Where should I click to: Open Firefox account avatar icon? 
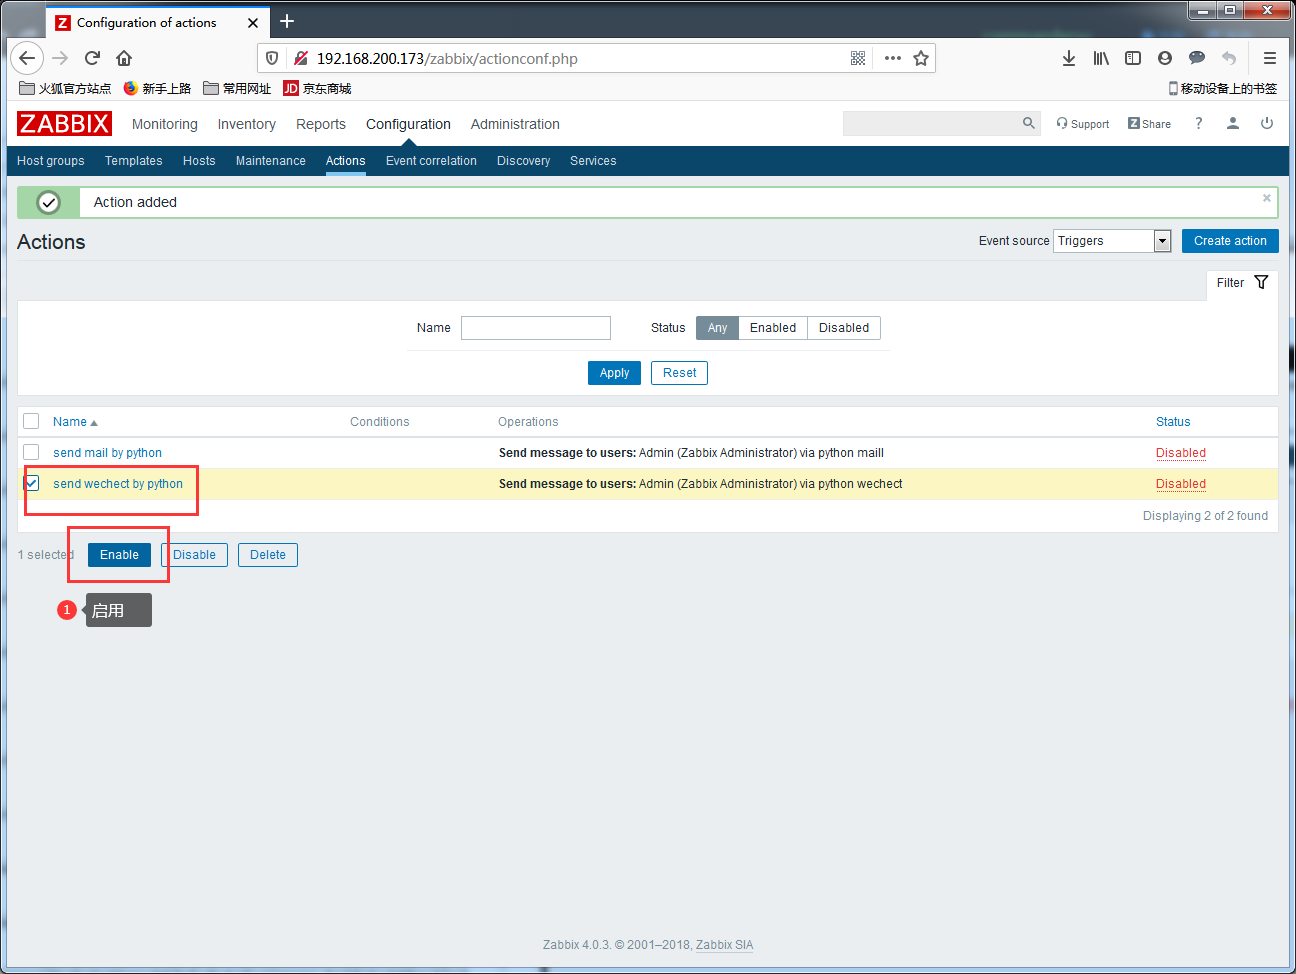1165,58
